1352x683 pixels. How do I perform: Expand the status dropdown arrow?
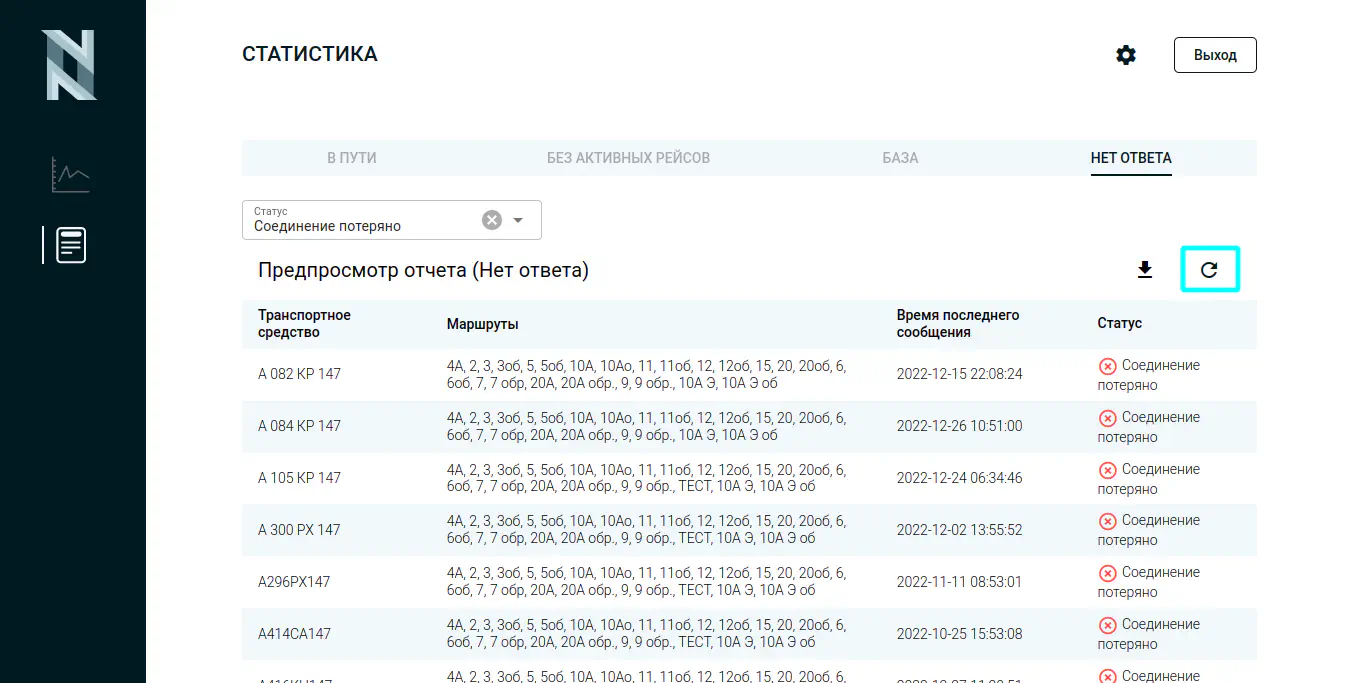tap(518, 220)
